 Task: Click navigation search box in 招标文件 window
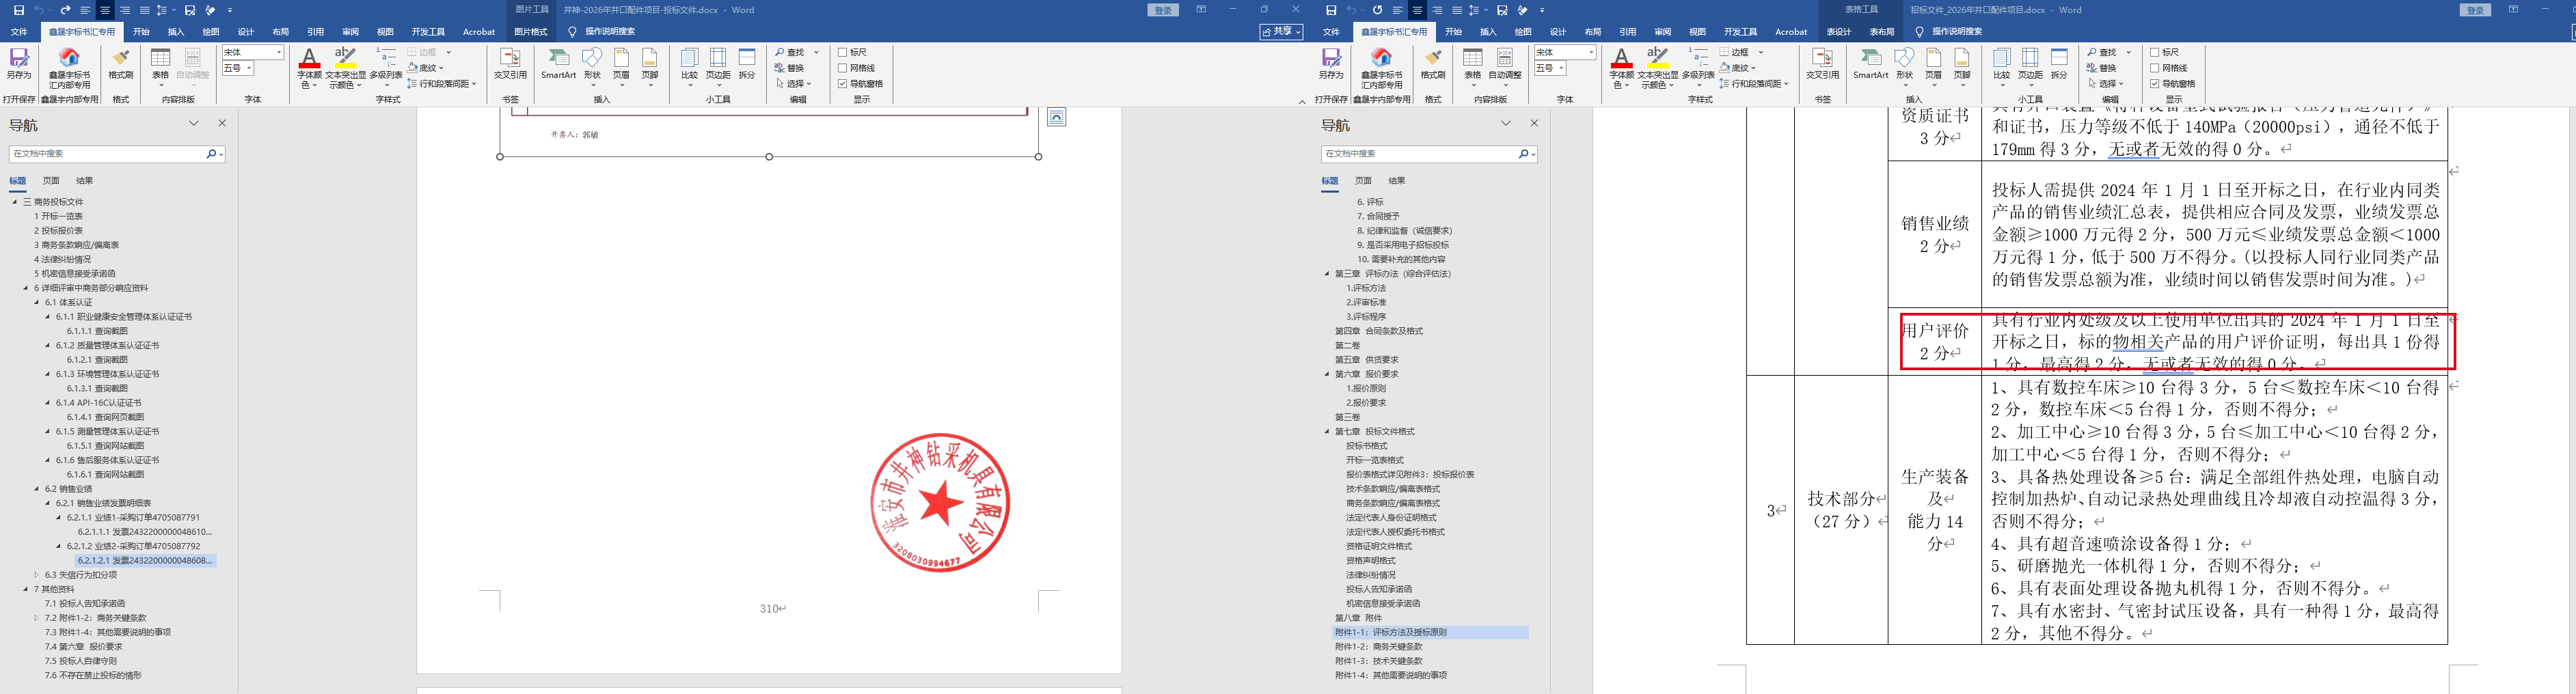coord(1419,154)
